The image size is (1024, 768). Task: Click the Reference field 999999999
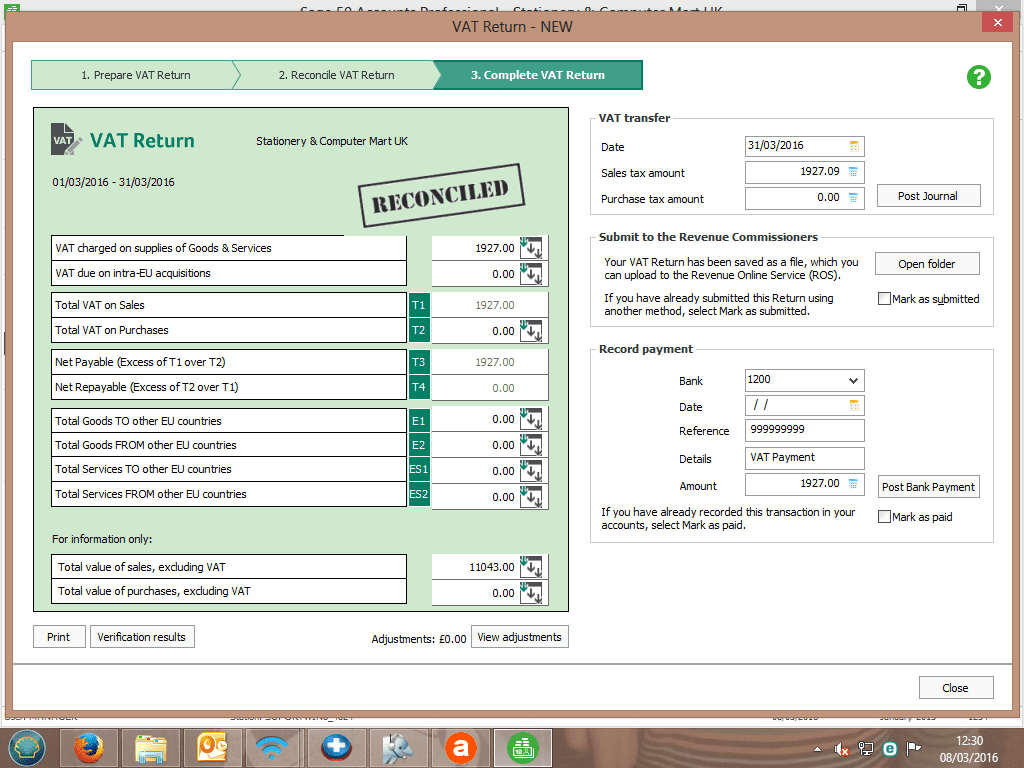pyautogui.click(x=805, y=430)
